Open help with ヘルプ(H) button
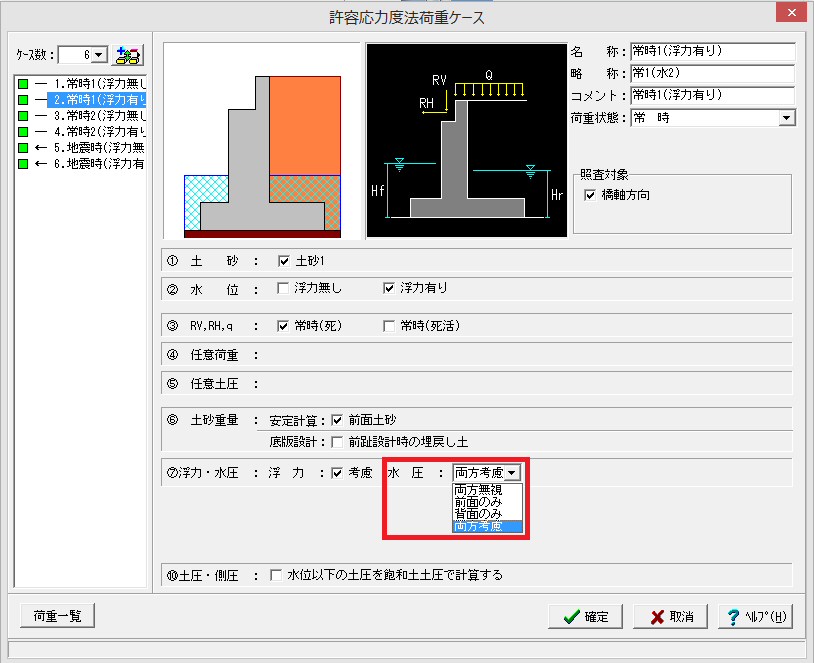The width and height of the screenshot is (814, 663). (x=756, y=617)
